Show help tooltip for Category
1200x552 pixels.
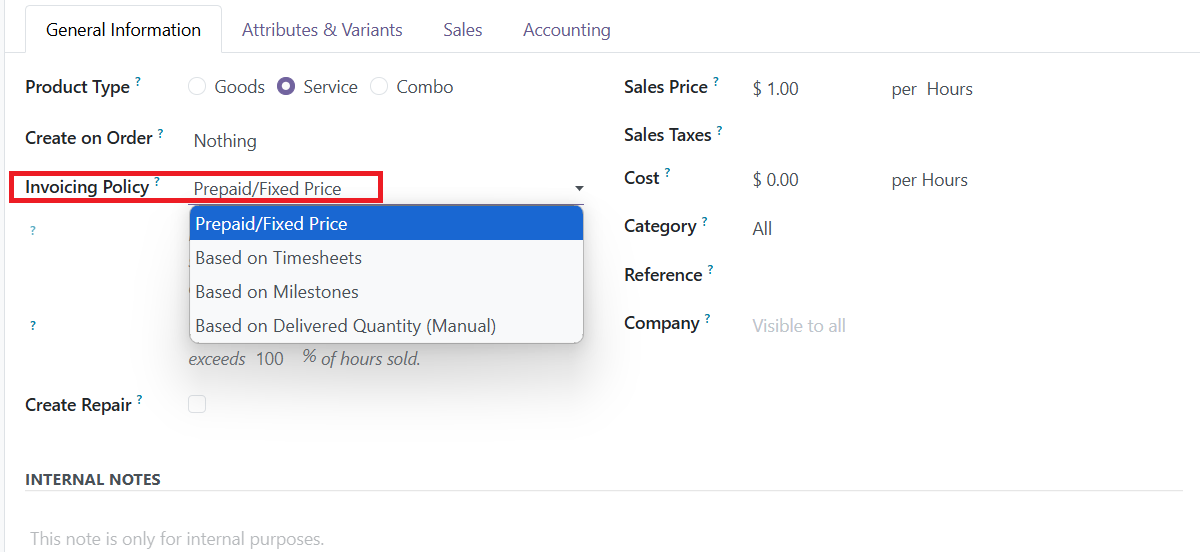(x=705, y=222)
